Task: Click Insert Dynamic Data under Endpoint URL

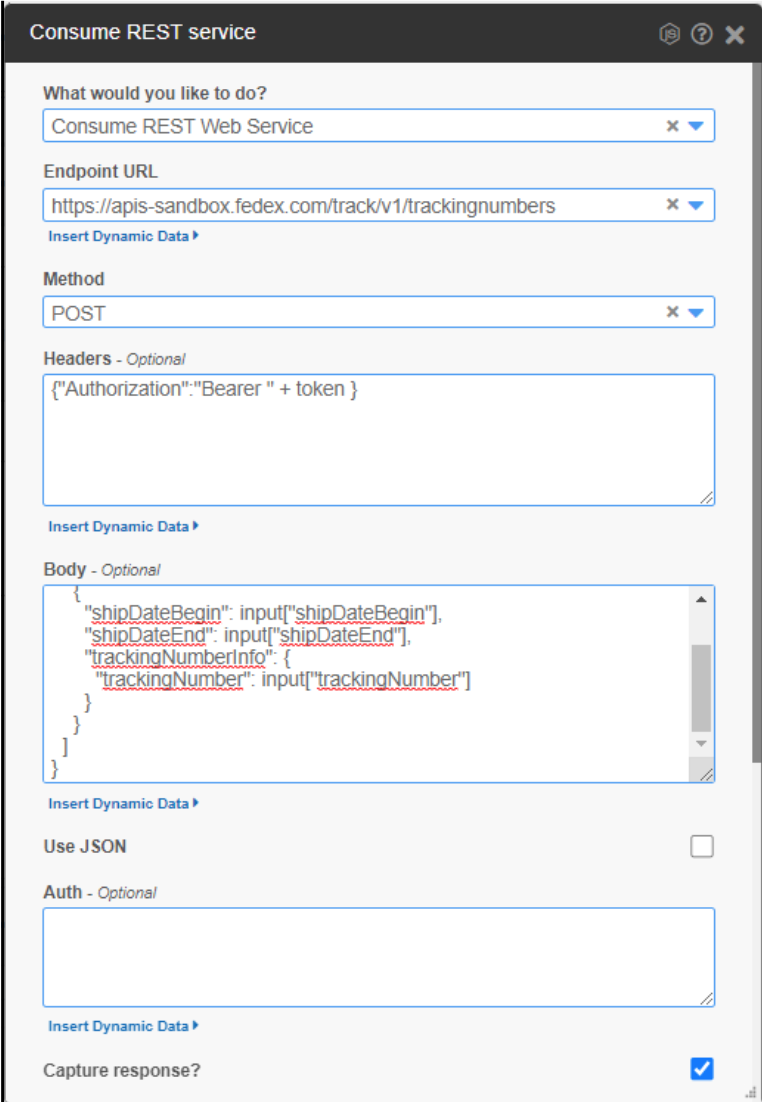Action: click(x=123, y=236)
